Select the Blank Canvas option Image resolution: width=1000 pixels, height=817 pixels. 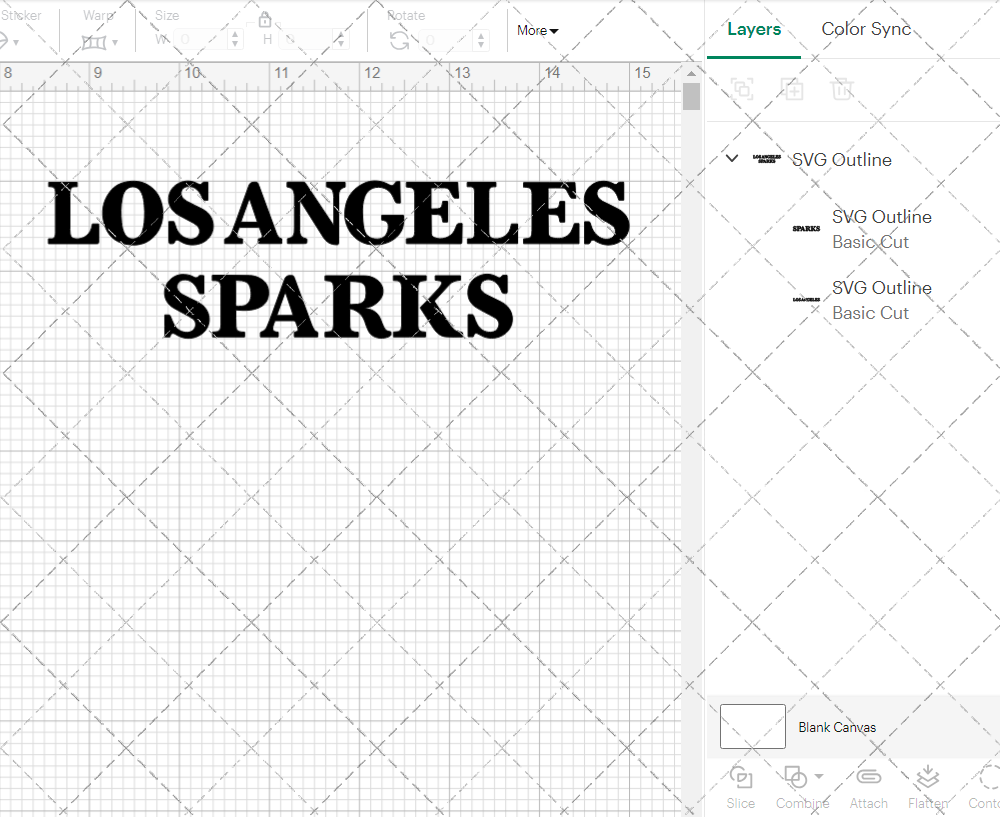pos(838,727)
